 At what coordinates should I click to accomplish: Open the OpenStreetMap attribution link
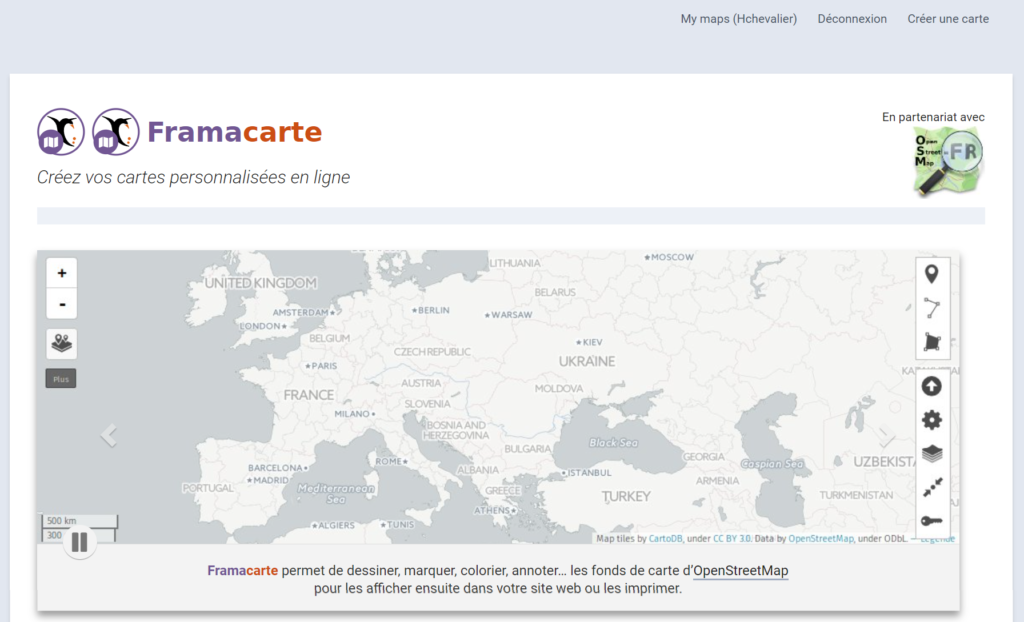821,539
